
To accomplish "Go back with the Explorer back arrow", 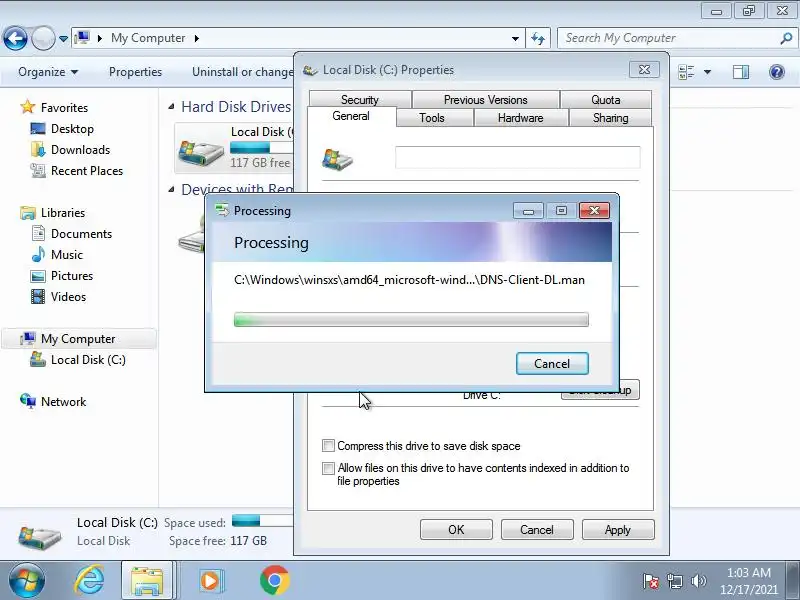I will tap(15, 38).
